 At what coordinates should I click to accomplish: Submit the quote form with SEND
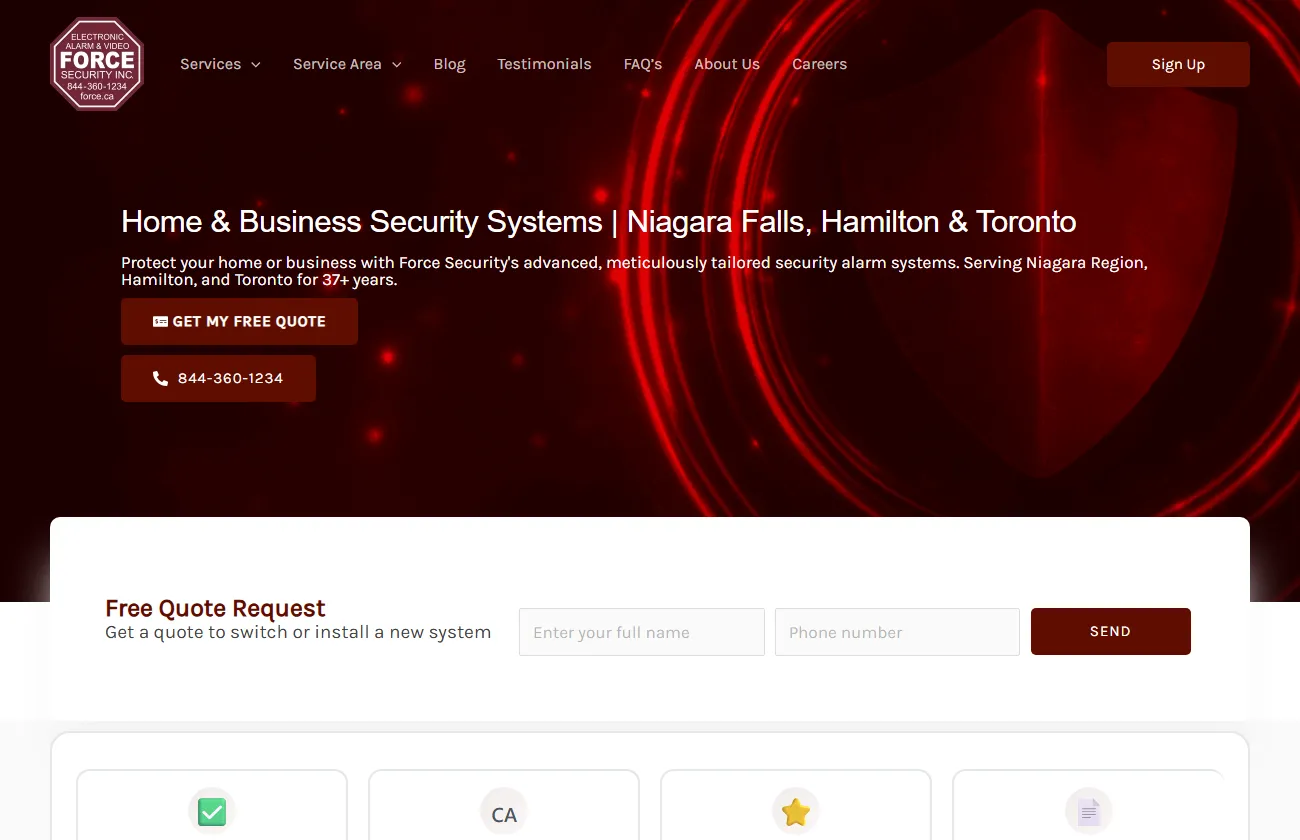(x=1110, y=631)
